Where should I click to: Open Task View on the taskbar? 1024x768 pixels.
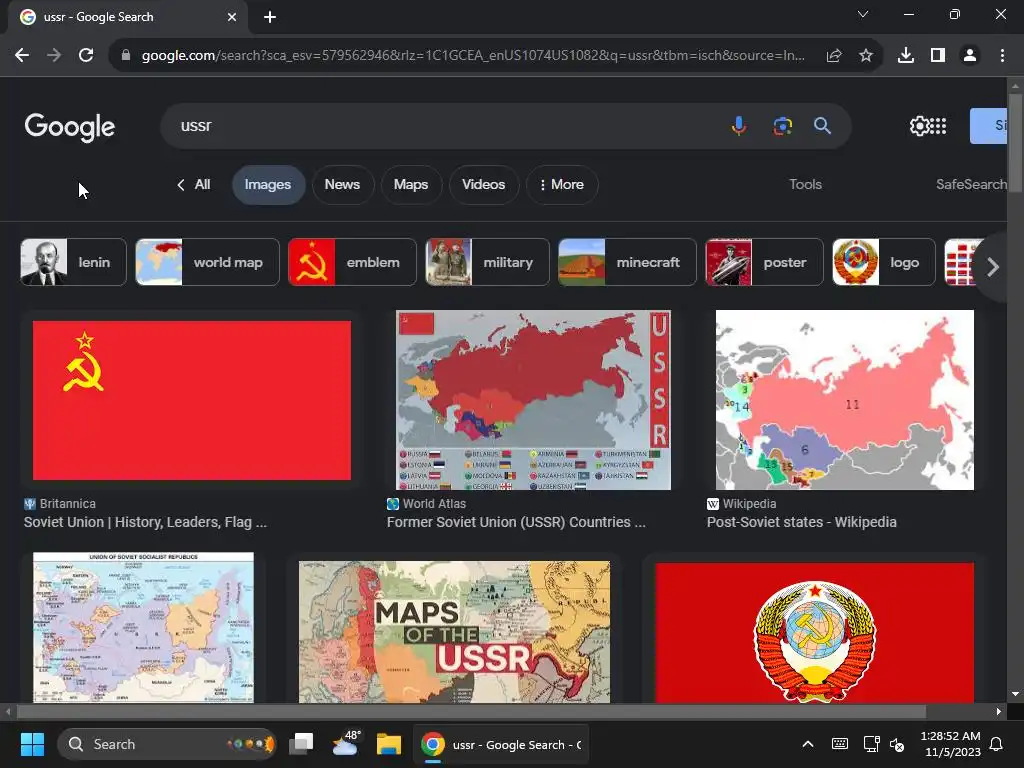[x=302, y=744]
